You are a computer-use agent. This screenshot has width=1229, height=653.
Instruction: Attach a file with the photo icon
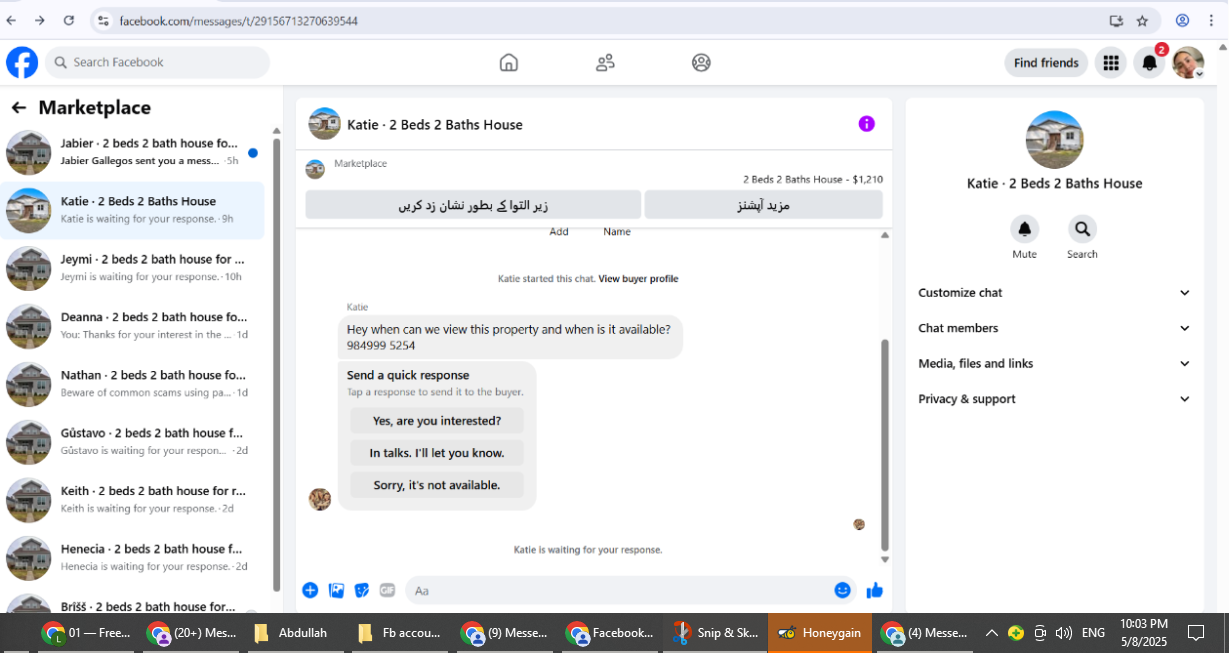[x=336, y=590]
